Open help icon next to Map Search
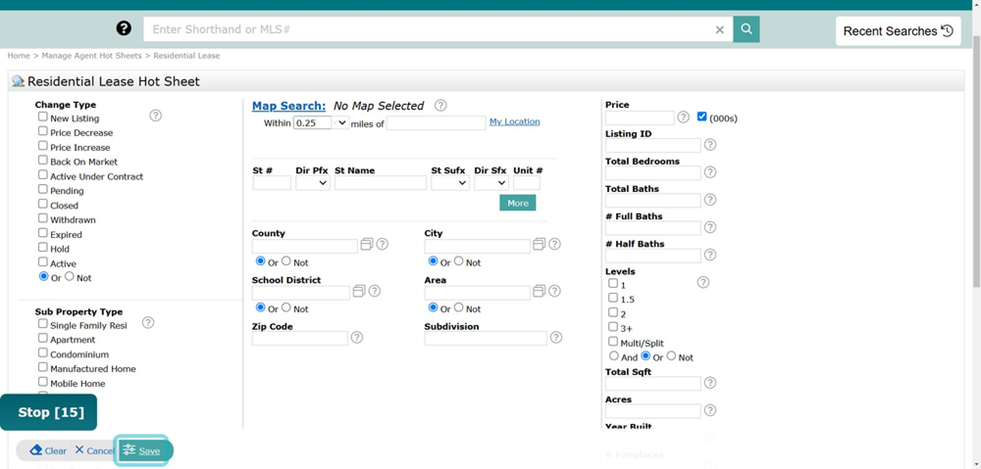The height and width of the screenshot is (469, 981). pos(440,105)
